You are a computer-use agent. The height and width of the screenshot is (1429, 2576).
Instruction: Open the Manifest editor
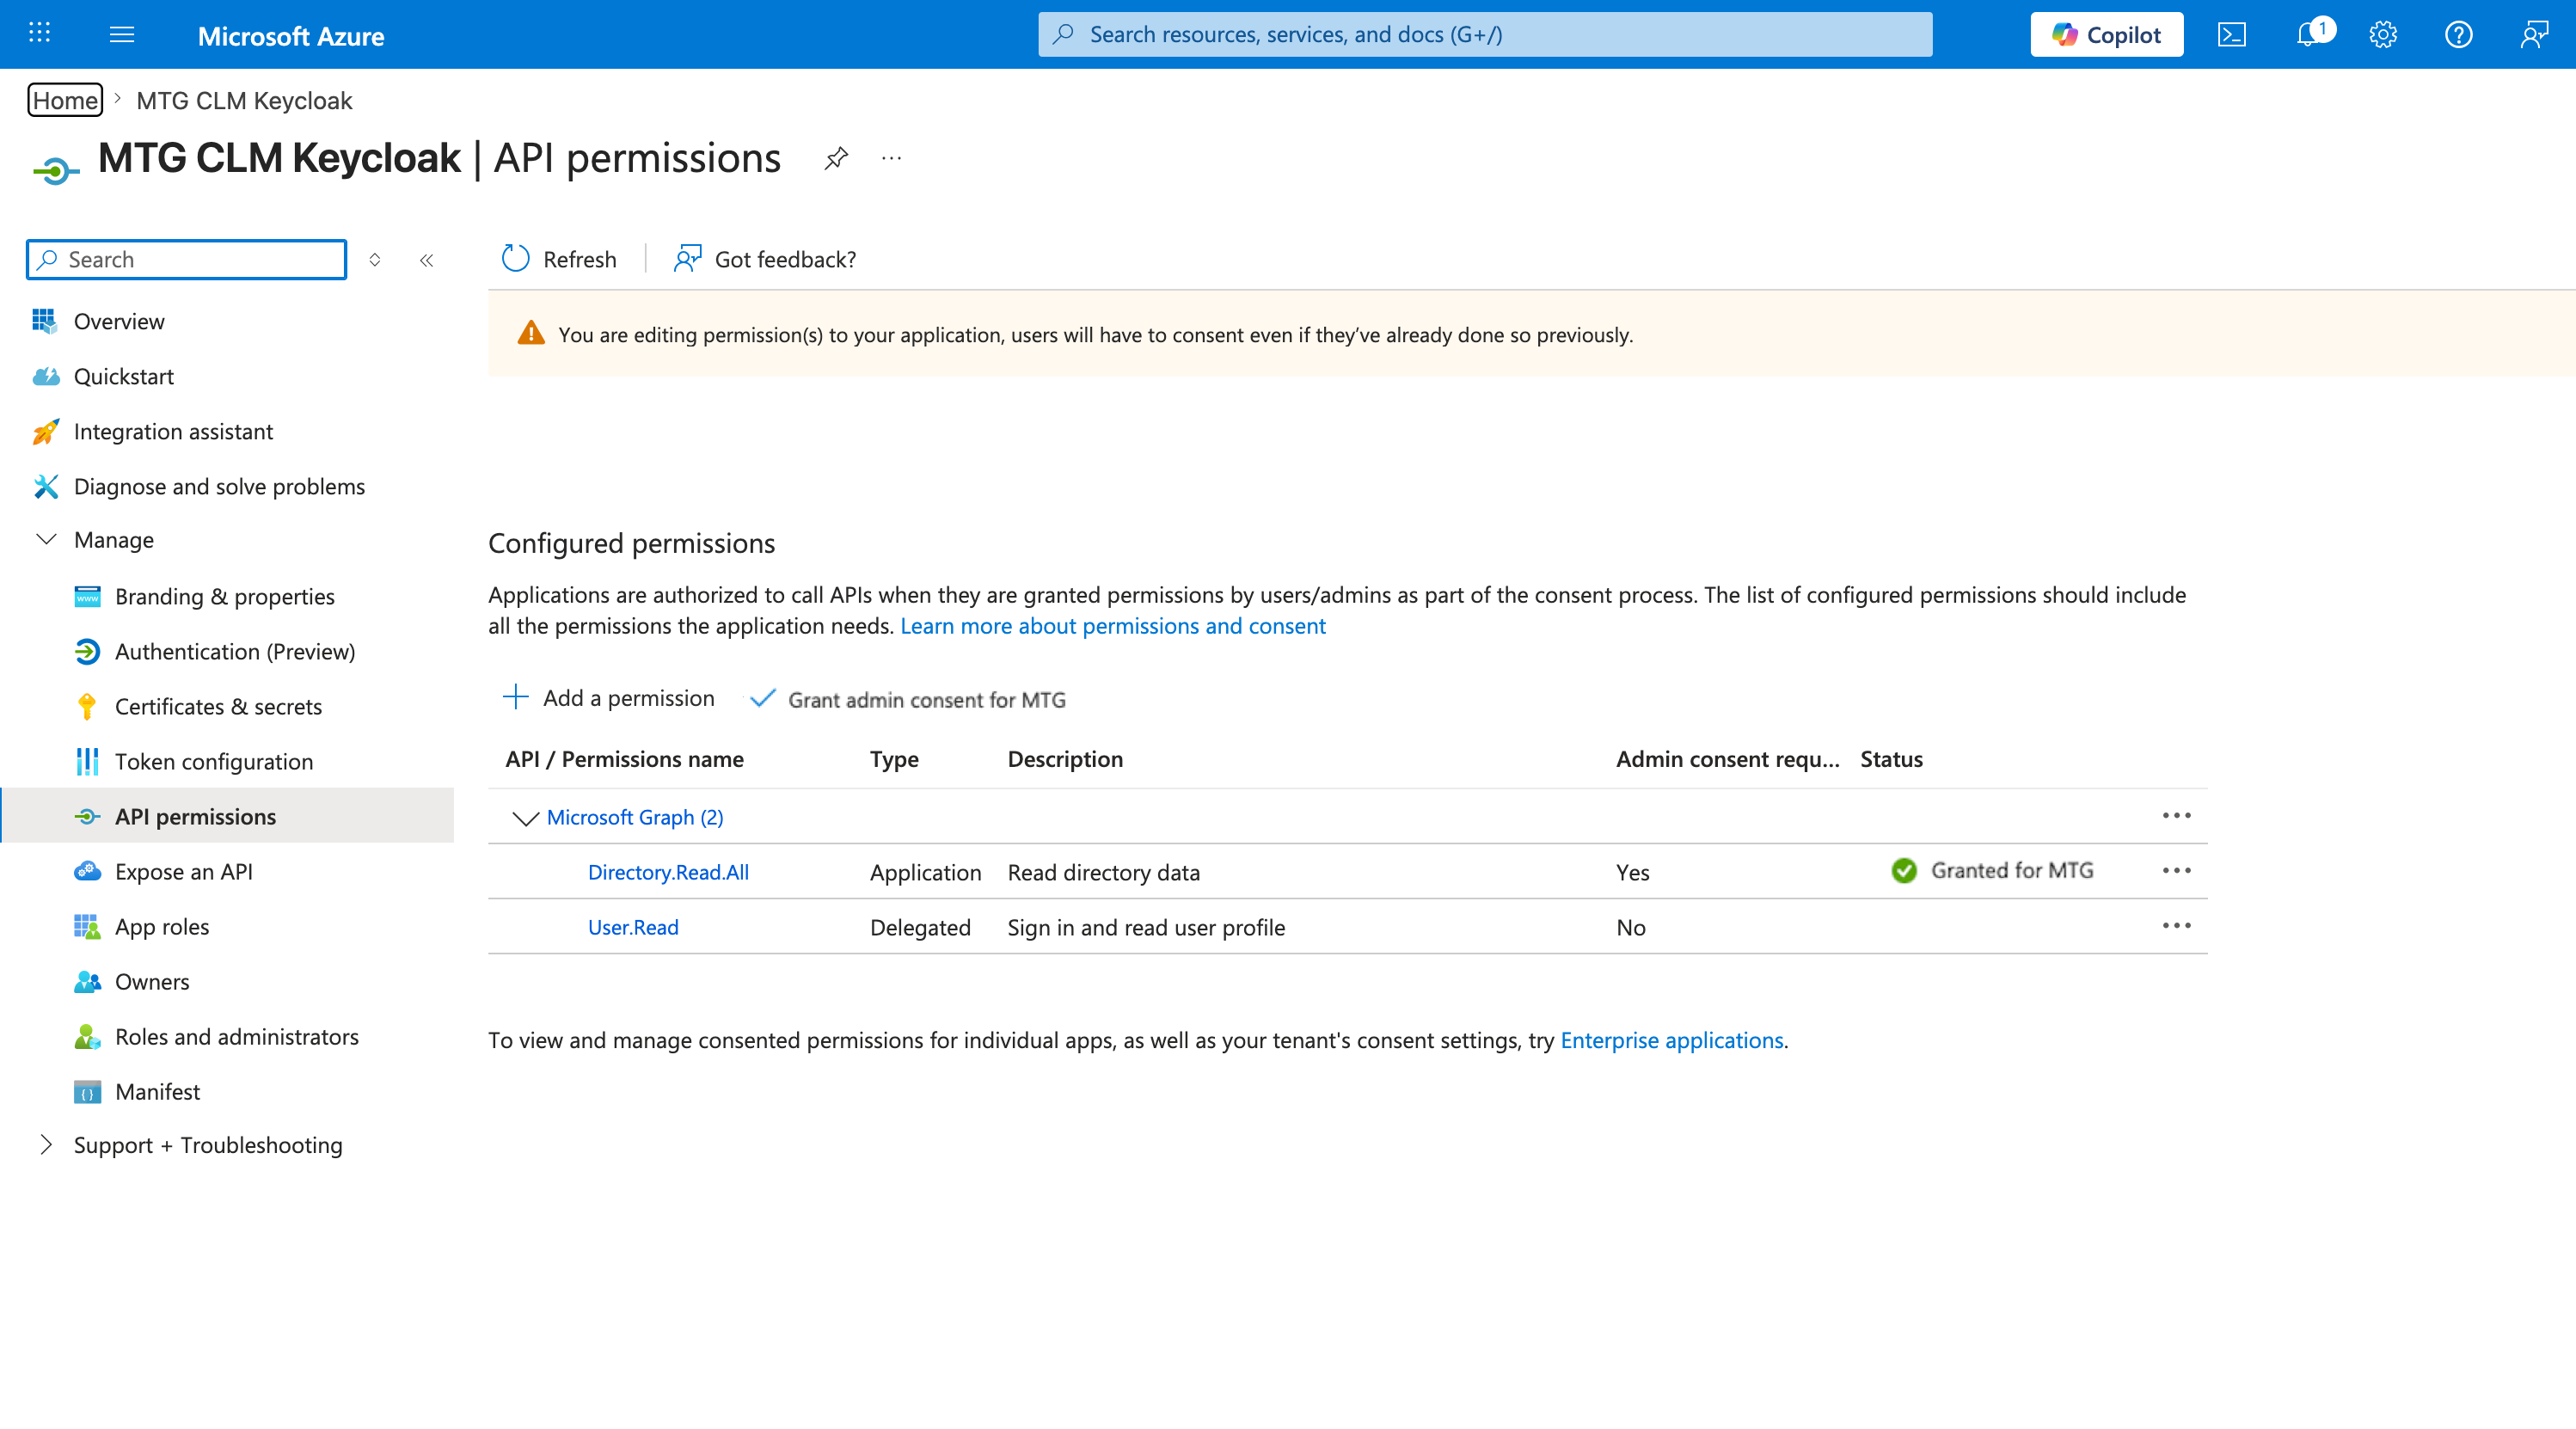[157, 1091]
